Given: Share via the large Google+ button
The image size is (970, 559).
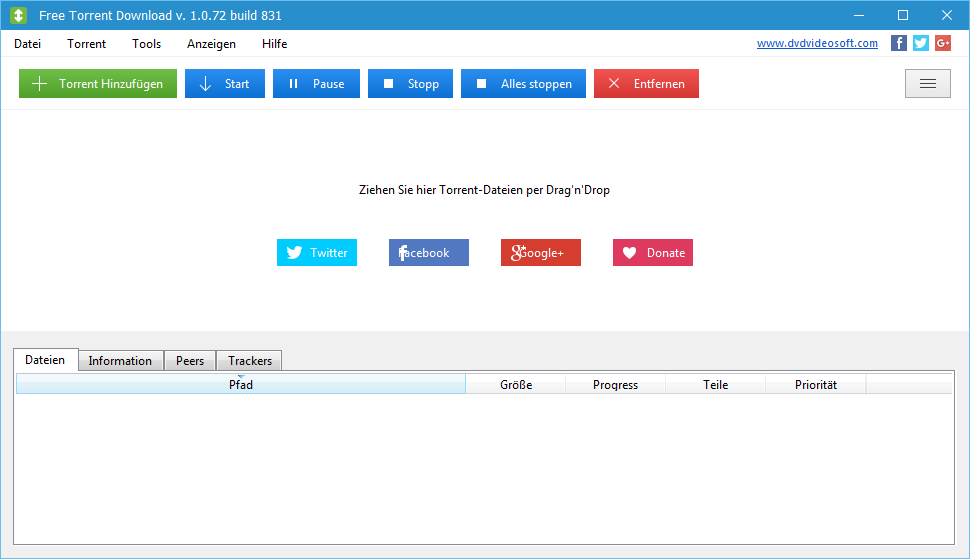Looking at the screenshot, I should point(541,252).
